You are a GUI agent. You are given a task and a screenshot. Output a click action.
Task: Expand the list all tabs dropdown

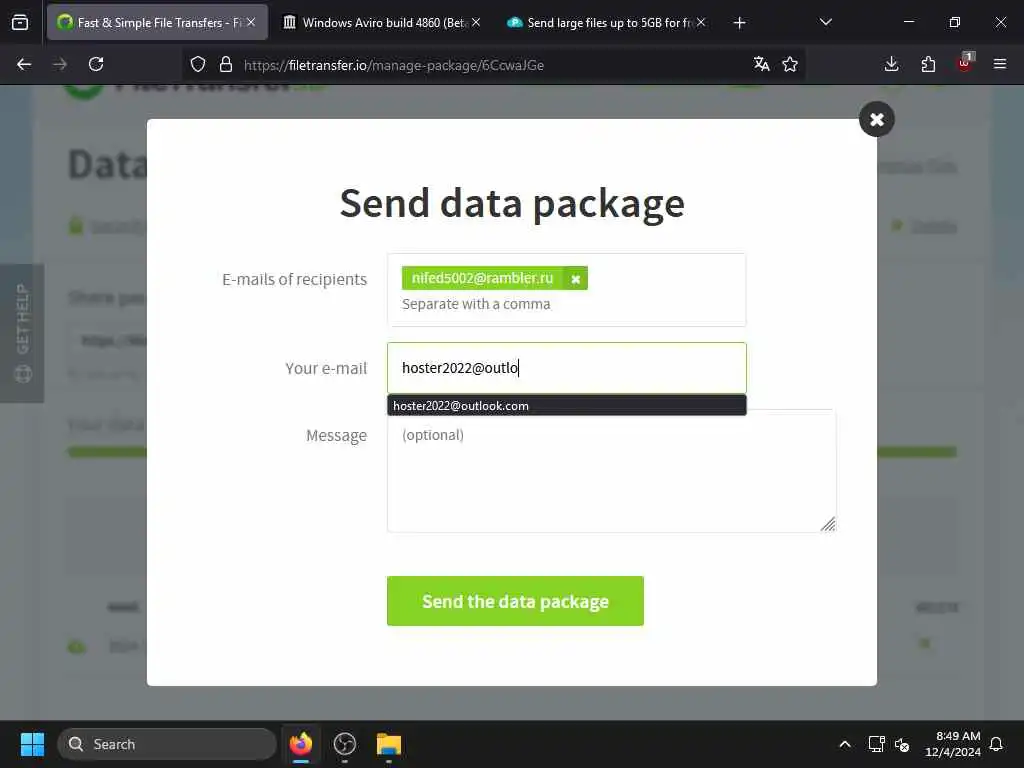[825, 23]
